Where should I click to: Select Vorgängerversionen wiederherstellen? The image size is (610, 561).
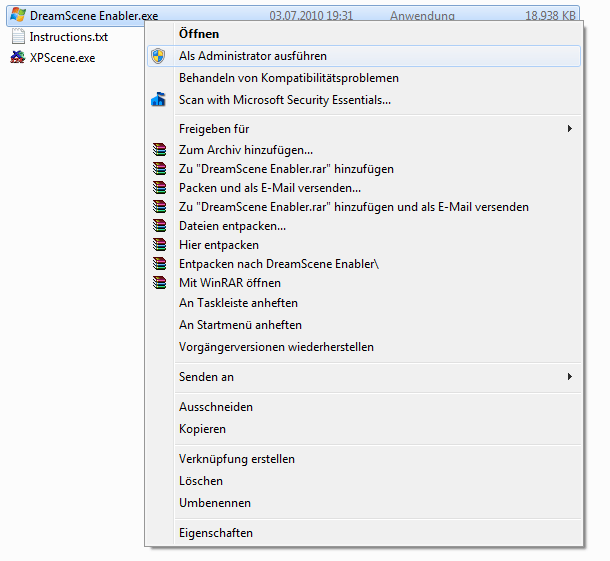pyautogui.click(x=276, y=347)
